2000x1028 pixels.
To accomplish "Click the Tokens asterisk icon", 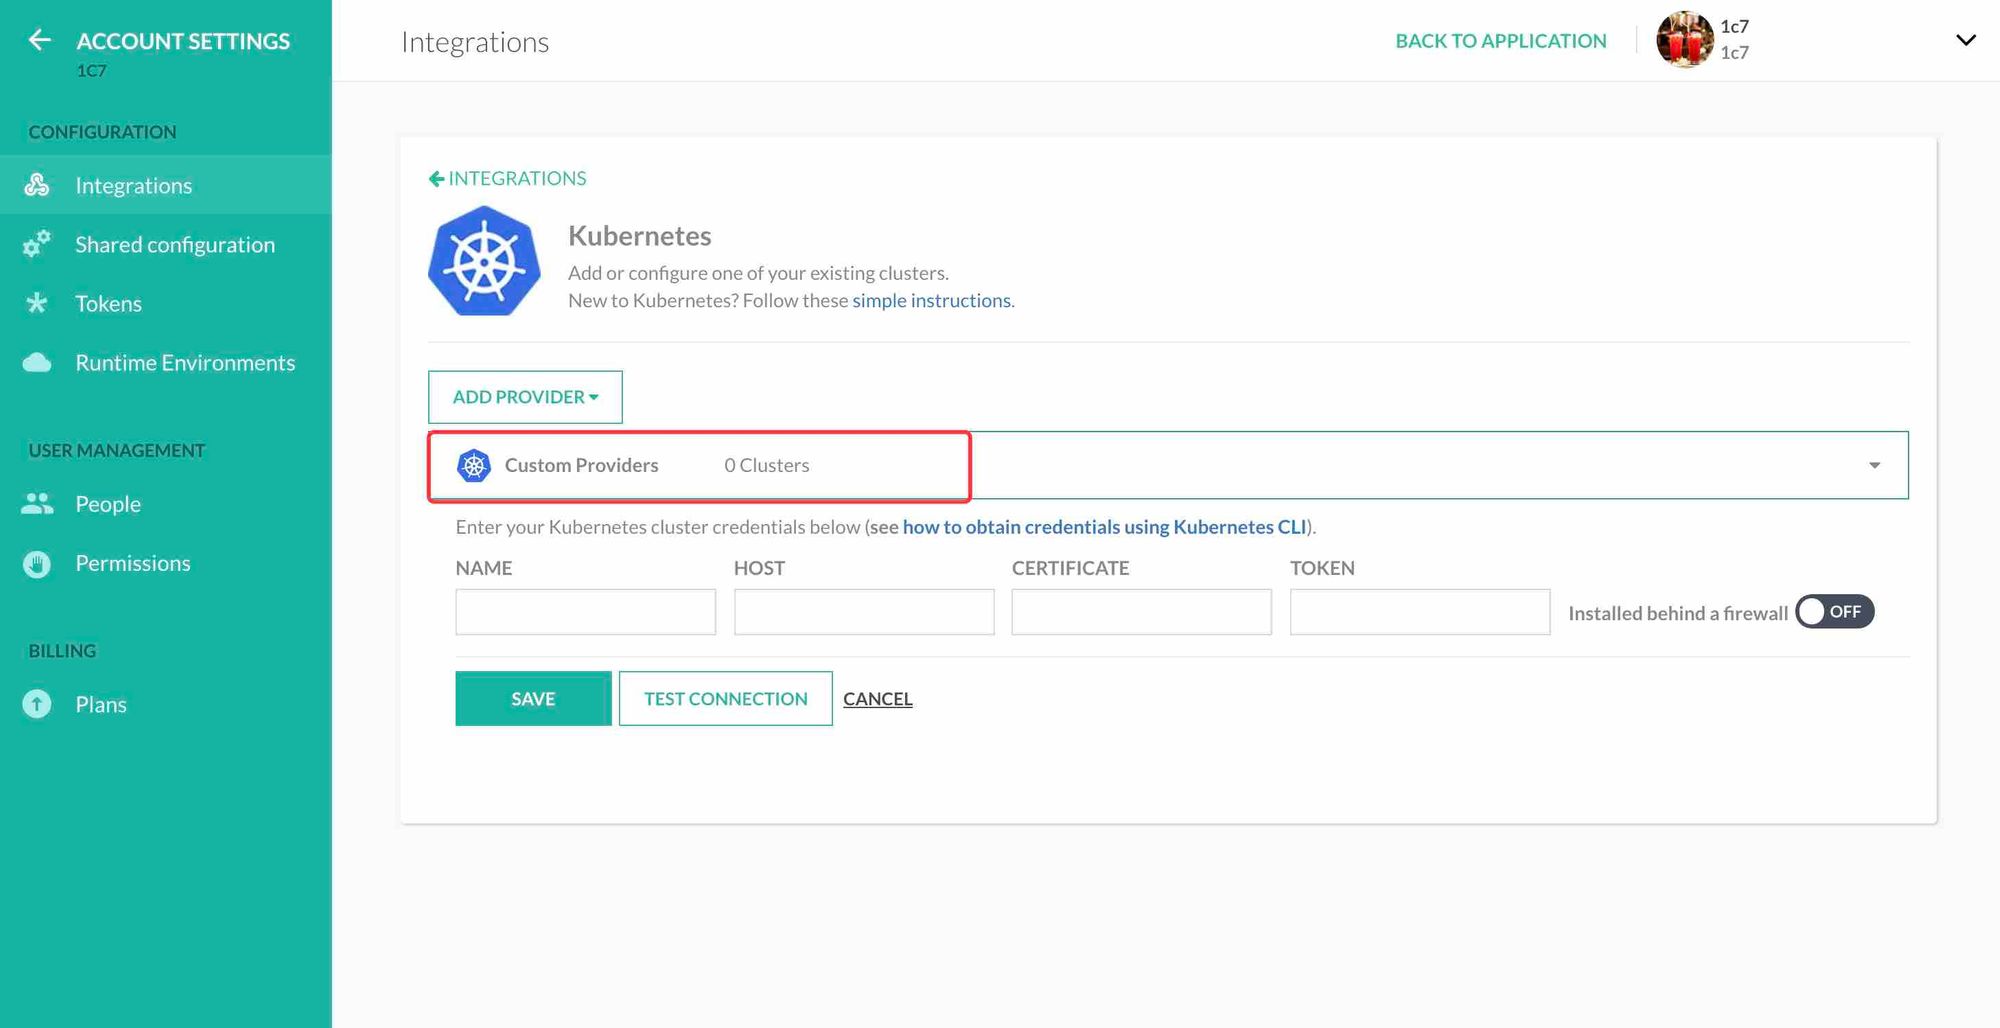I will click(37, 303).
